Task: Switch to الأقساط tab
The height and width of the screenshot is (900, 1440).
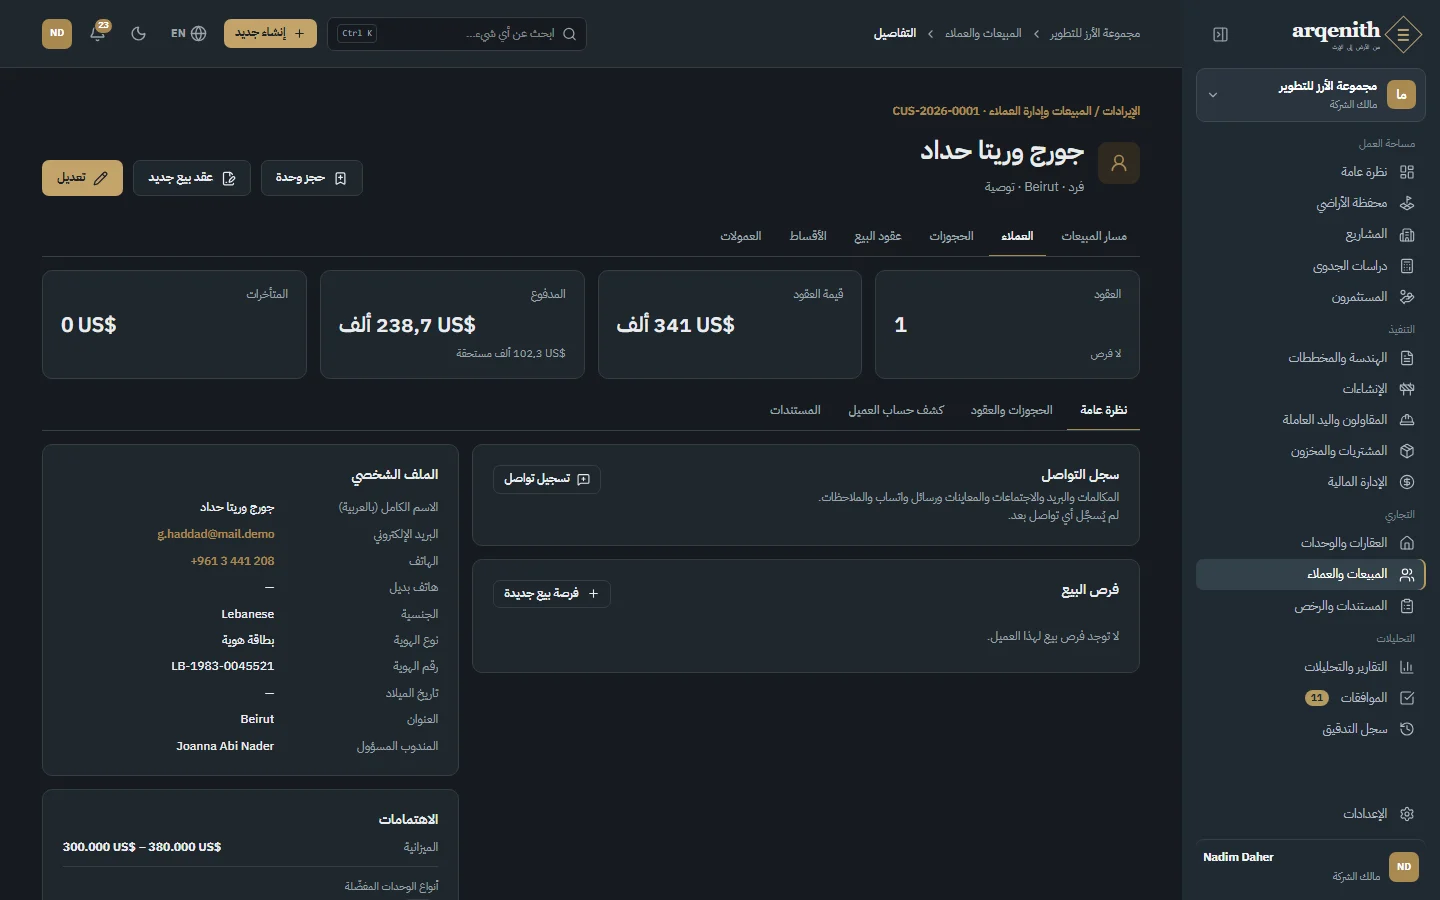Action: click(x=808, y=236)
